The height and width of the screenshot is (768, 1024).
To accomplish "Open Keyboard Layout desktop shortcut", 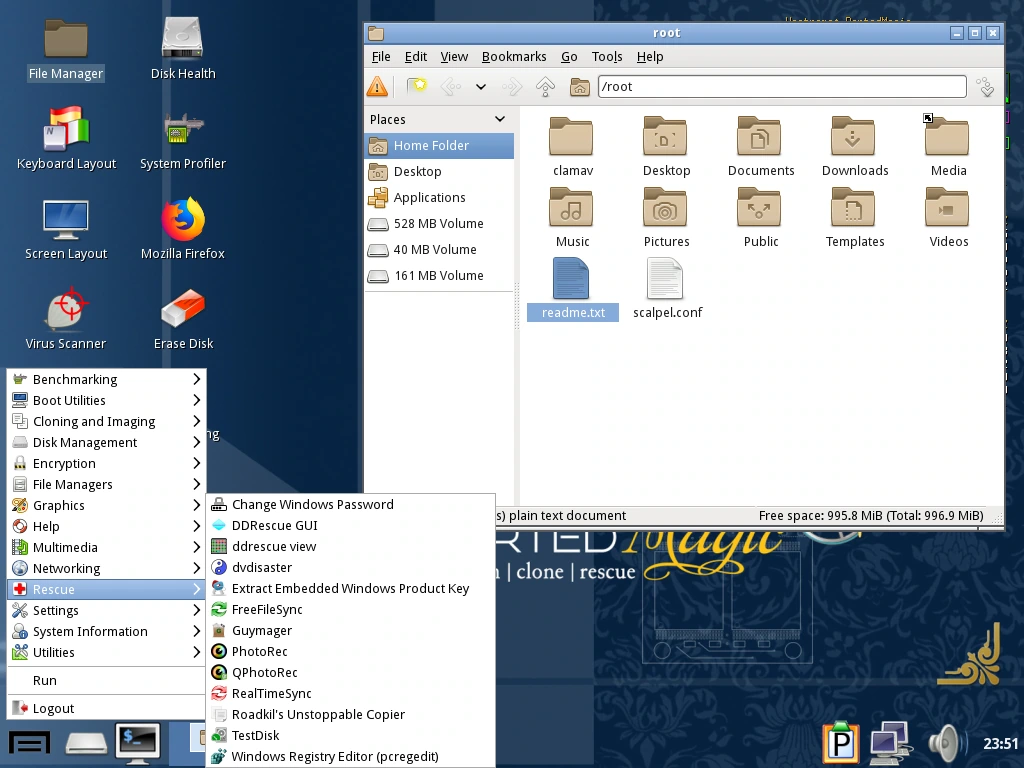I will coord(66,139).
